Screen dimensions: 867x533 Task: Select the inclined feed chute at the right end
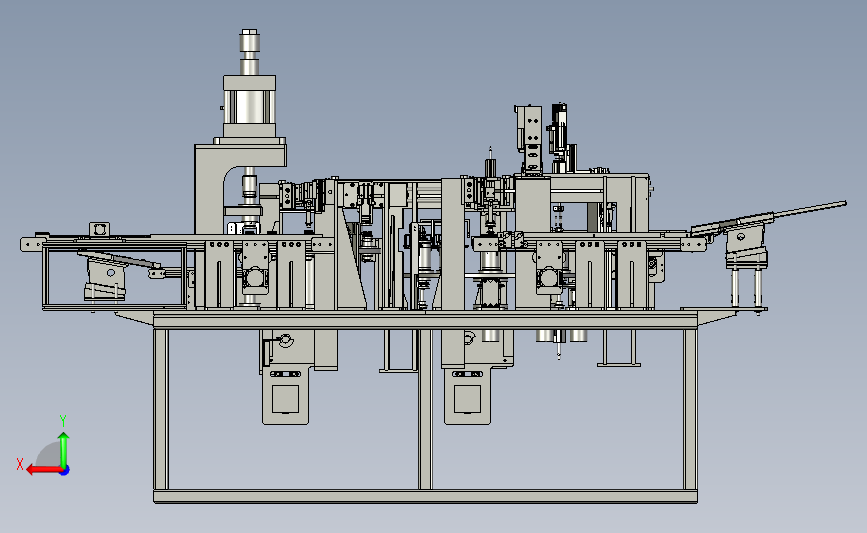point(769,216)
